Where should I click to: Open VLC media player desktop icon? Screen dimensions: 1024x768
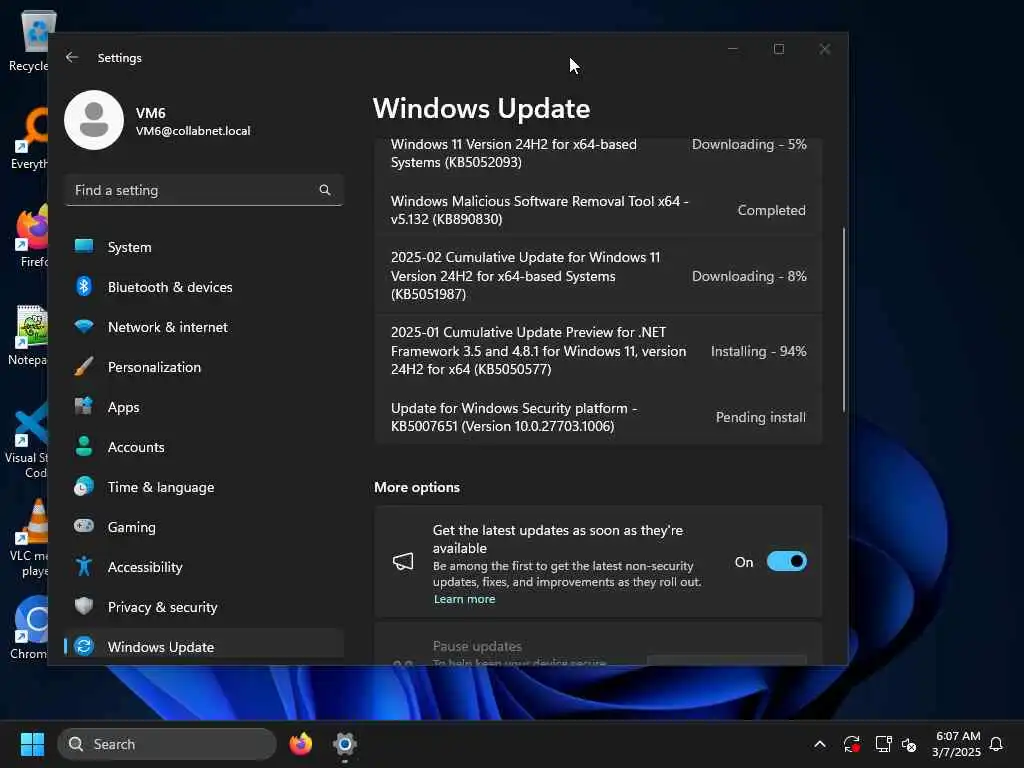click(x=29, y=539)
